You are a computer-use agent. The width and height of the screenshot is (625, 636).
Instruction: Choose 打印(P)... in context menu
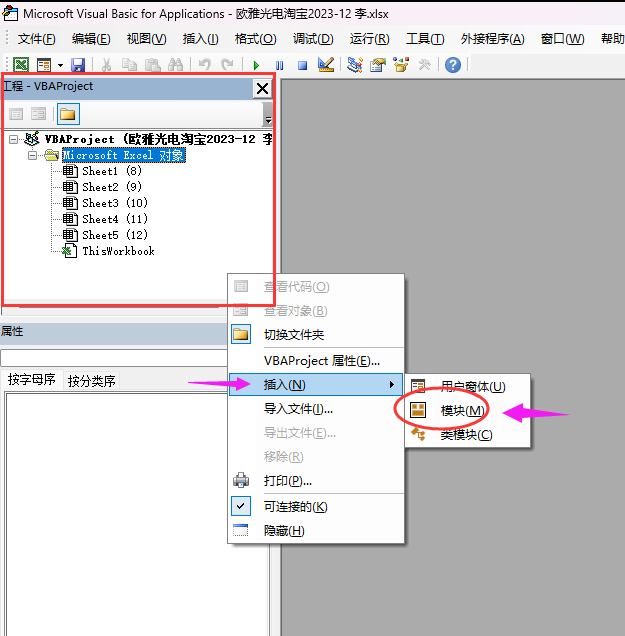coord(316,481)
